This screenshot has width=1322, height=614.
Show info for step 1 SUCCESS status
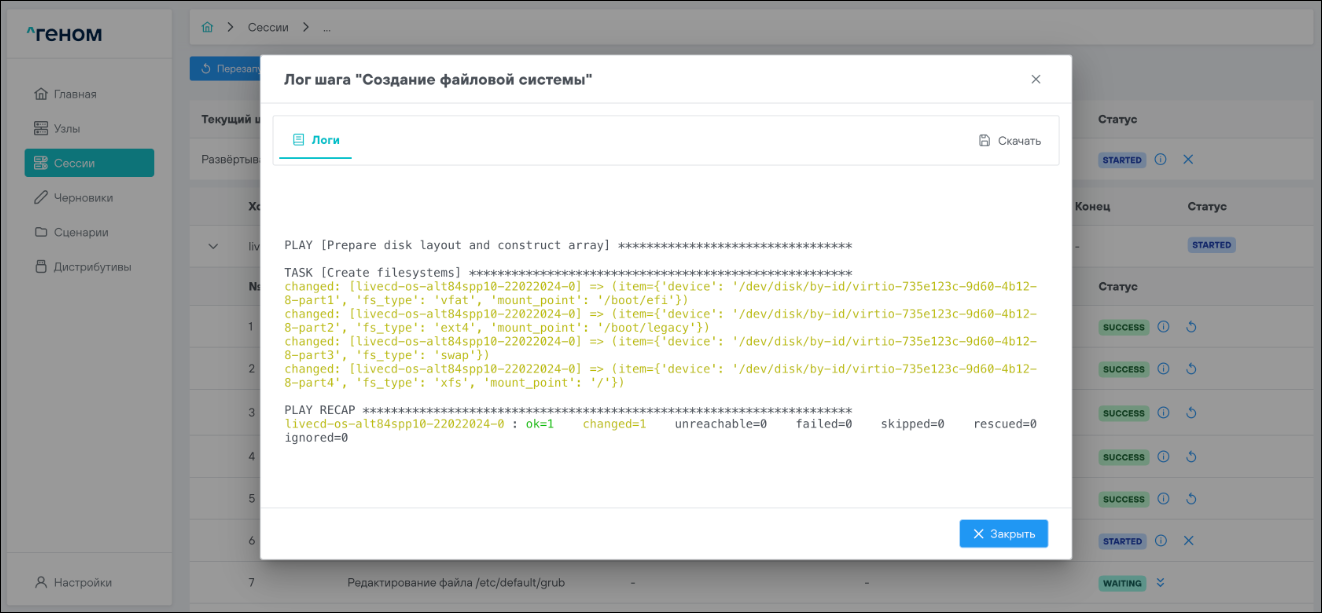pyautogui.click(x=1163, y=327)
